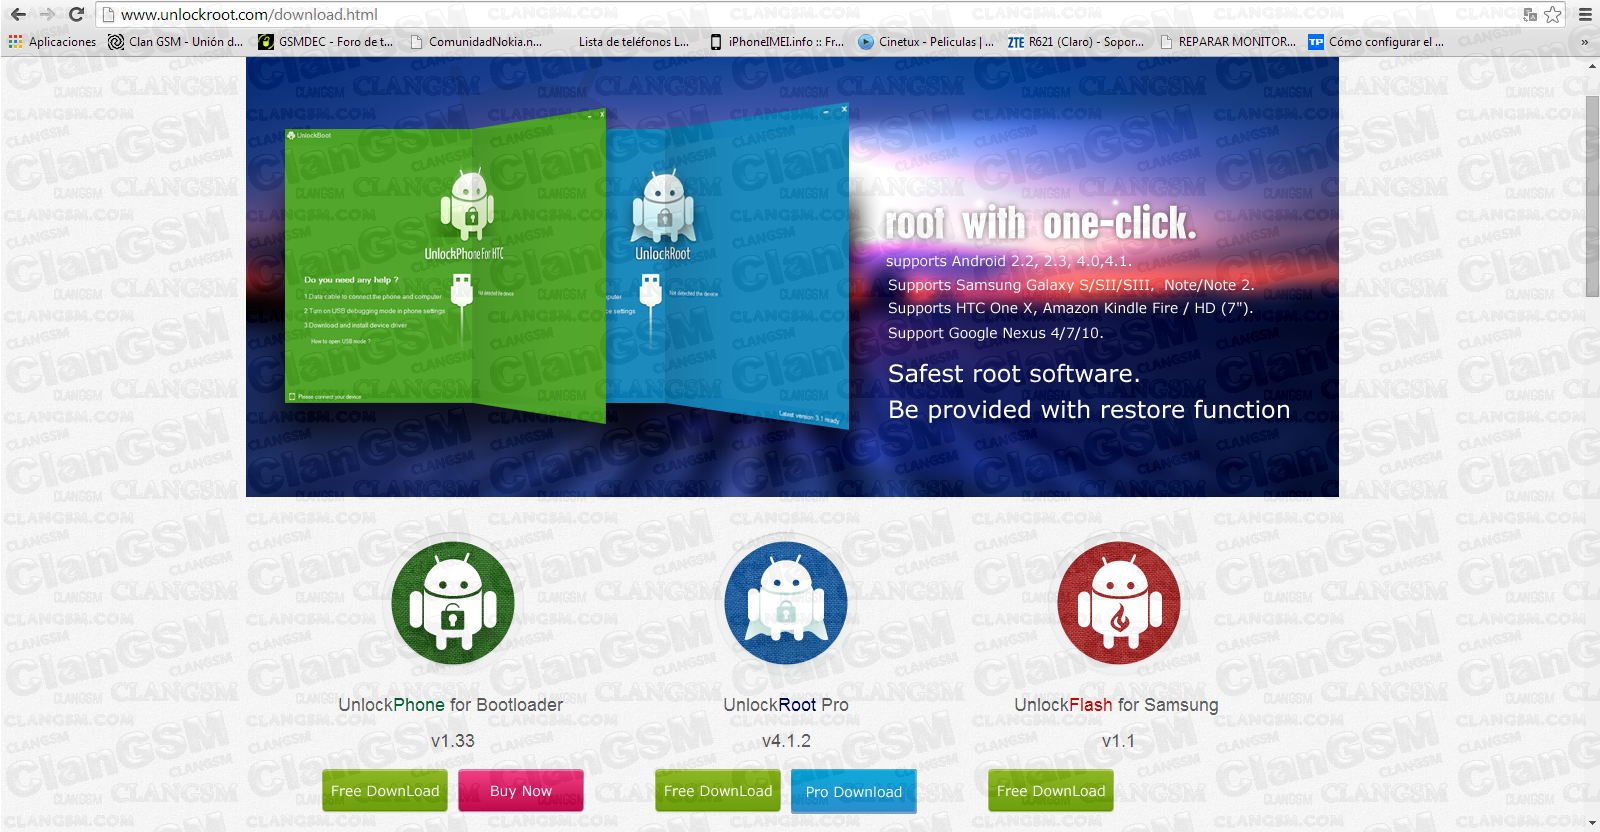Click the green UnlockPhone android icon
Image resolution: width=1600 pixels, height=832 pixels.
tap(453, 603)
